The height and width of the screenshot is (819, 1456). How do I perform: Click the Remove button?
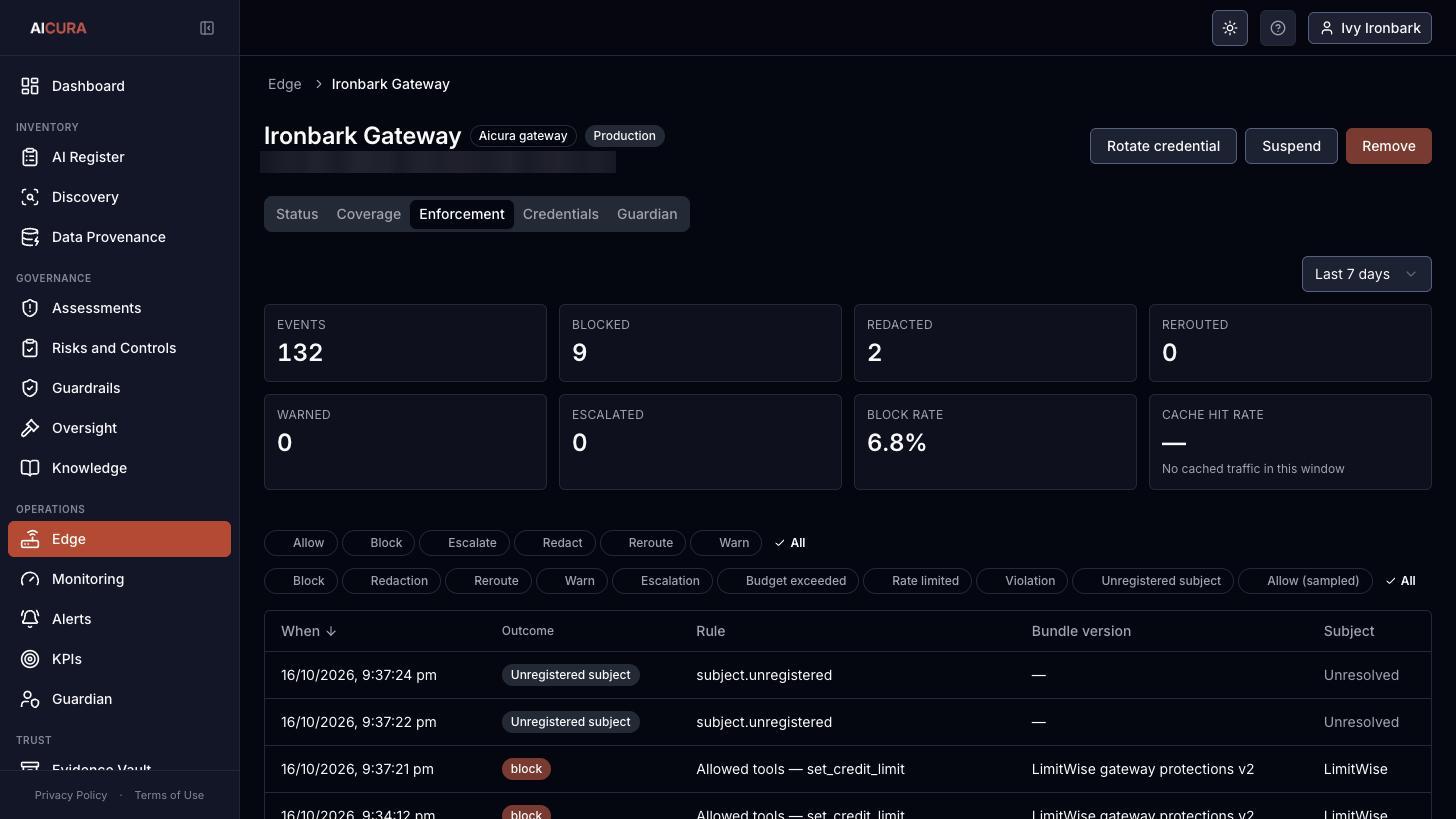click(1388, 146)
